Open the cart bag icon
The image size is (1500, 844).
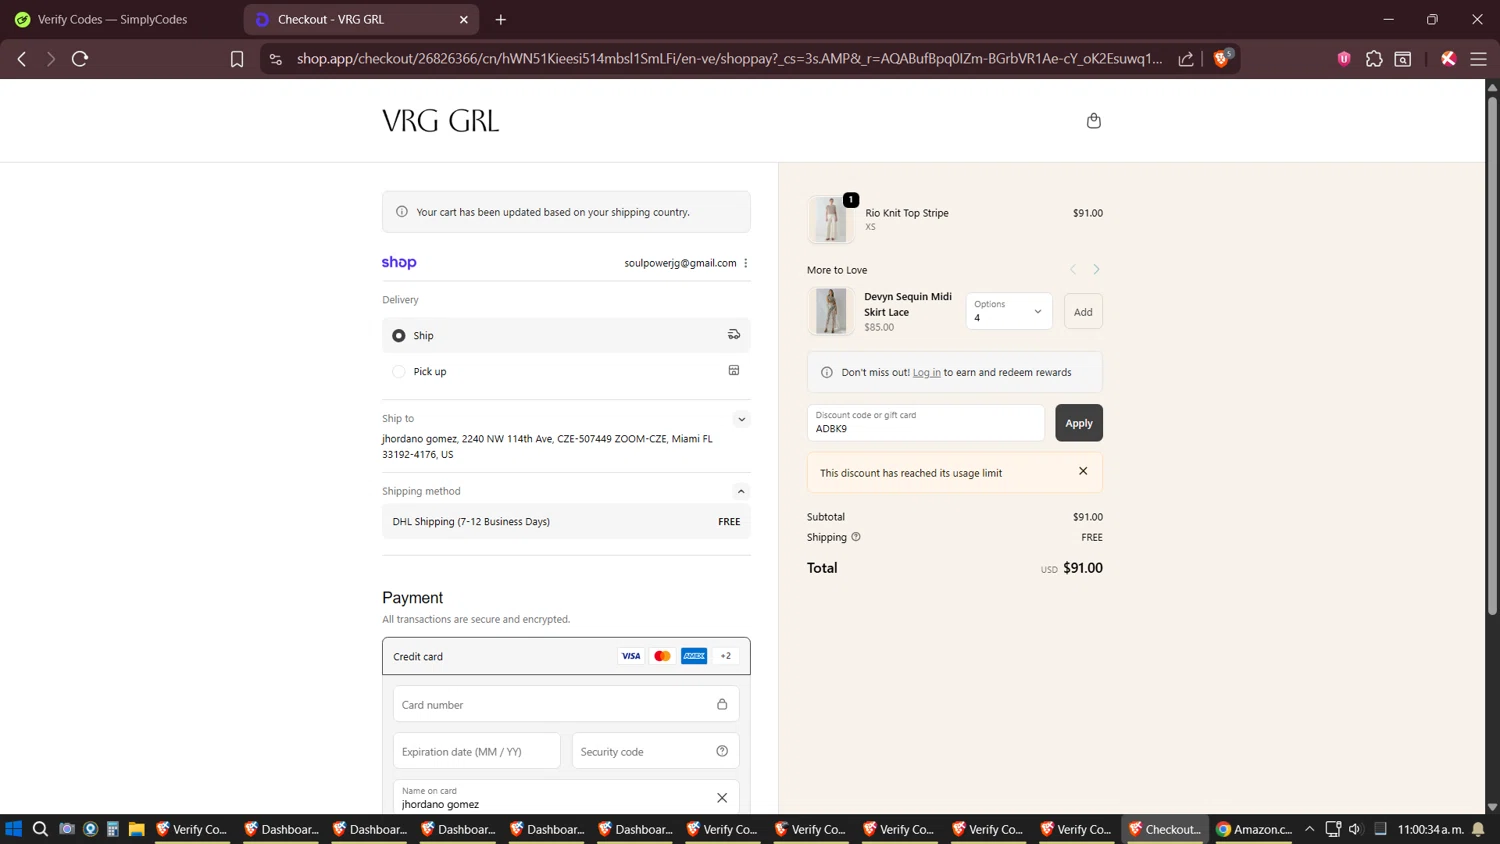point(1093,121)
